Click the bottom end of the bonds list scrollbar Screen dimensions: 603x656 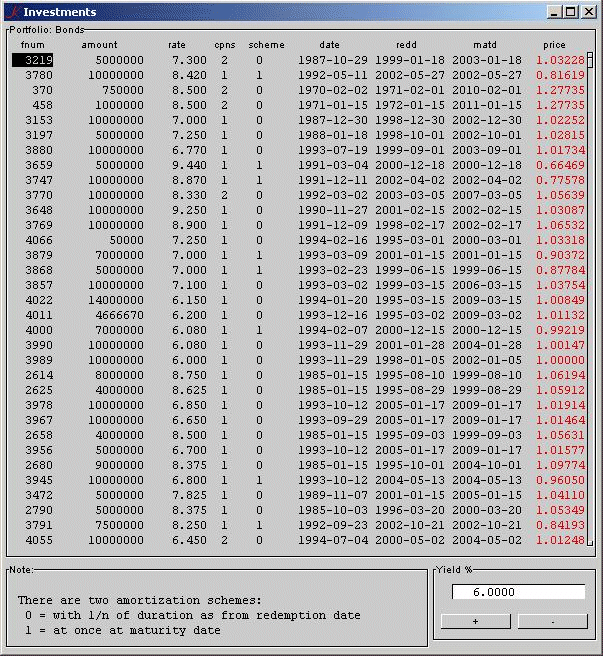tap(590, 542)
